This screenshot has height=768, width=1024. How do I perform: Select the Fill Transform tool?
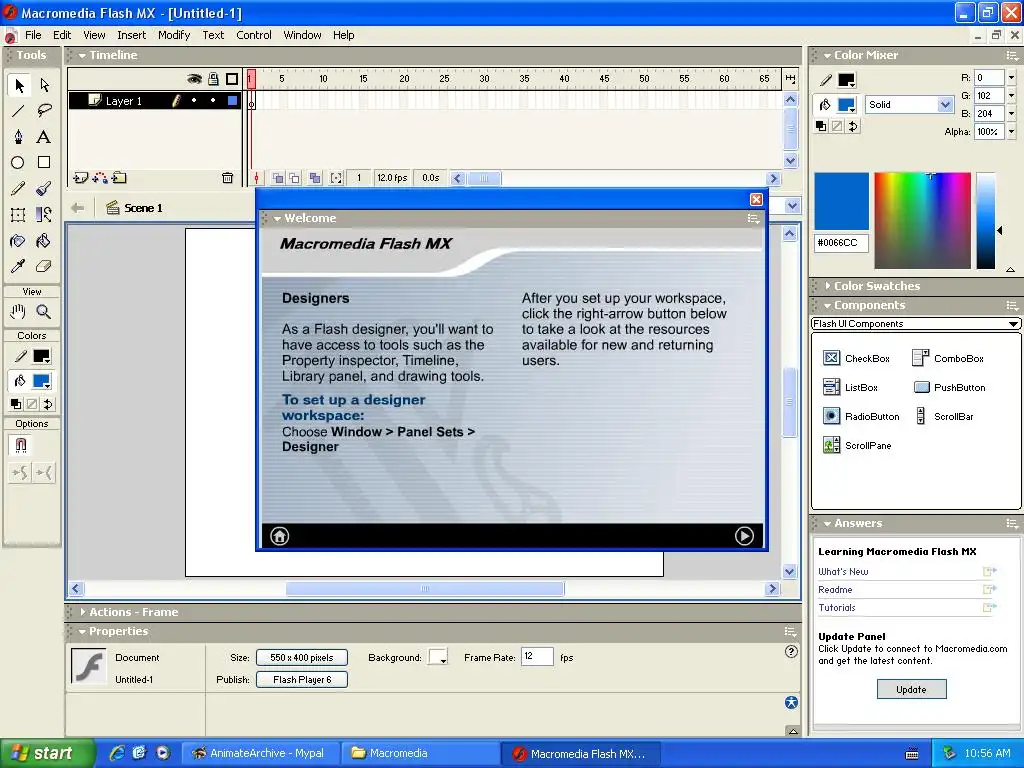[44, 214]
